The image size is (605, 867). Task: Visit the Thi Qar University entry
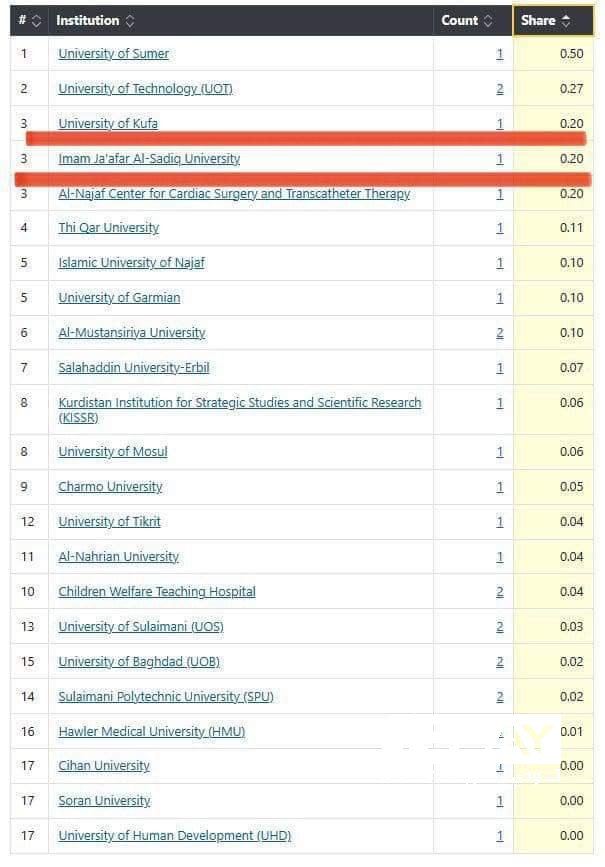tap(108, 228)
